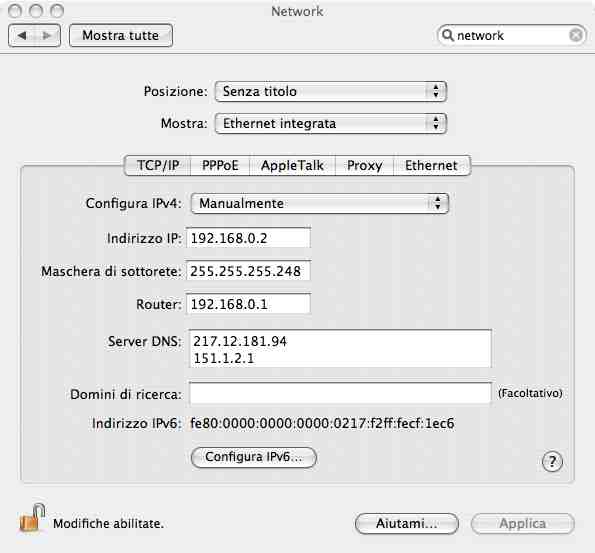Click the back navigation arrow
Image resolution: width=595 pixels, height=553 pixels.
(22, 36)
